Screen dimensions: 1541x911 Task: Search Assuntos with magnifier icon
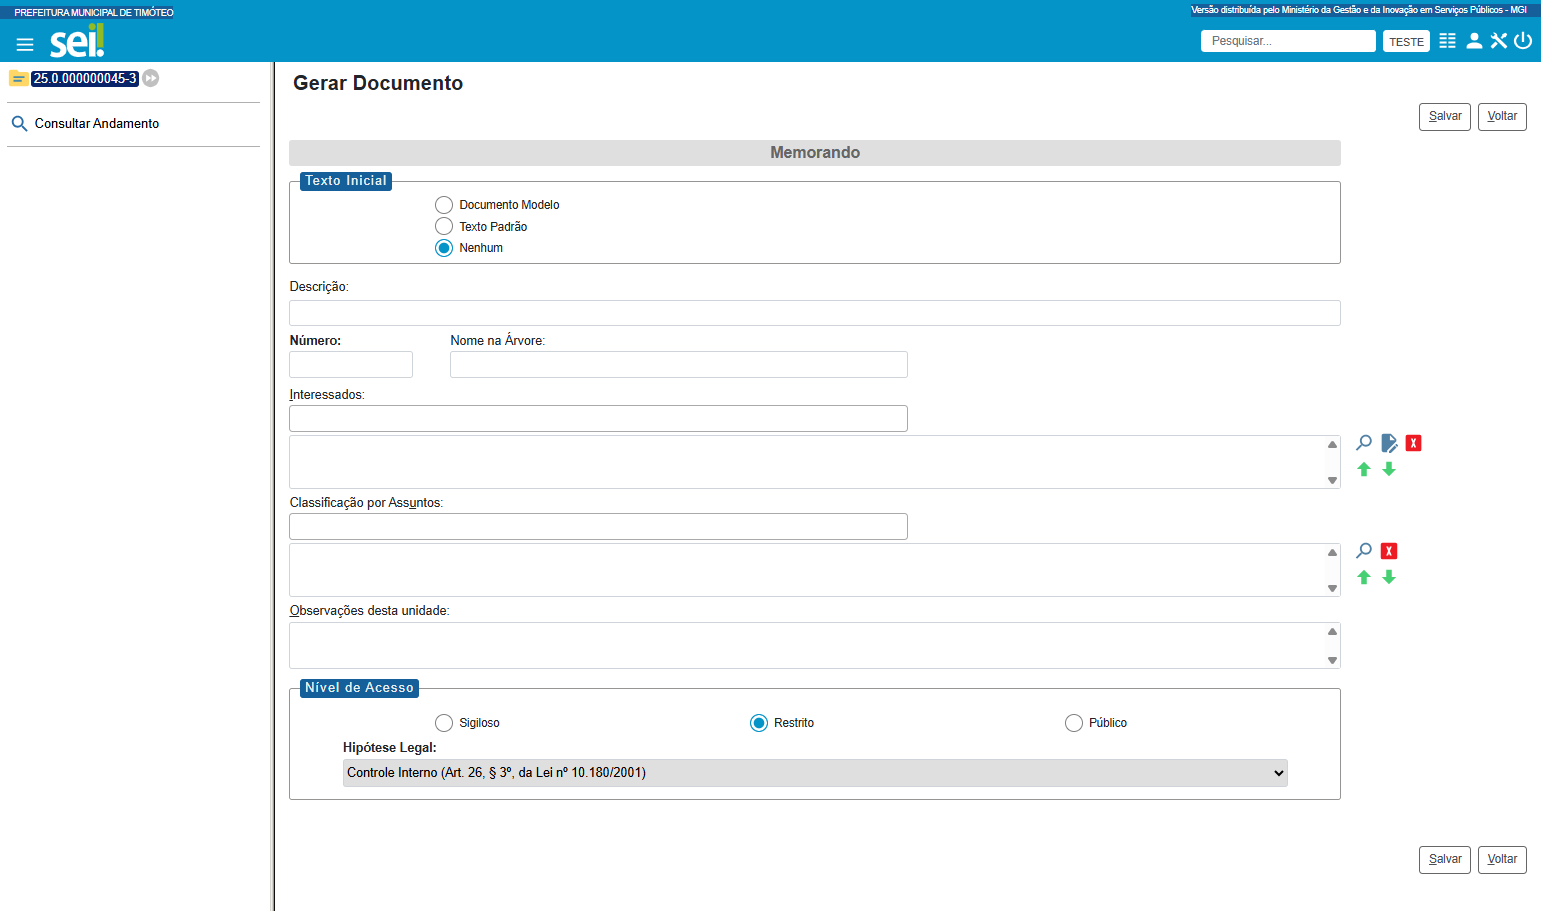click(1364, 551)
